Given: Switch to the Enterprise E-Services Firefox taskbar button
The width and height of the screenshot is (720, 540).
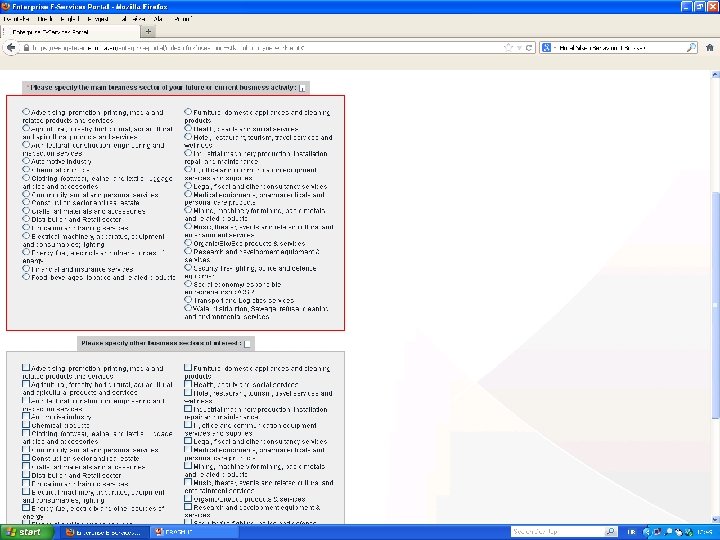Looking at the screenshot, I should tap(103, 532).
